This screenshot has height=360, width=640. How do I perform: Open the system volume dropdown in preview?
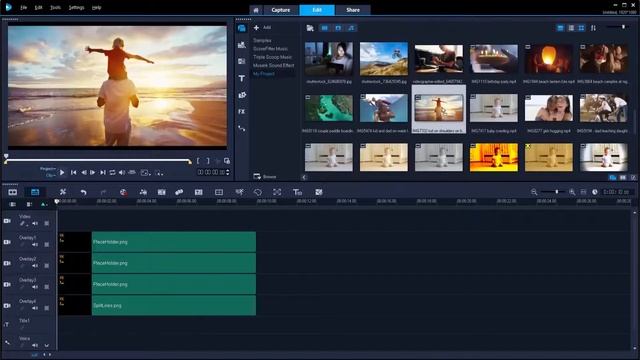(122, 173)
